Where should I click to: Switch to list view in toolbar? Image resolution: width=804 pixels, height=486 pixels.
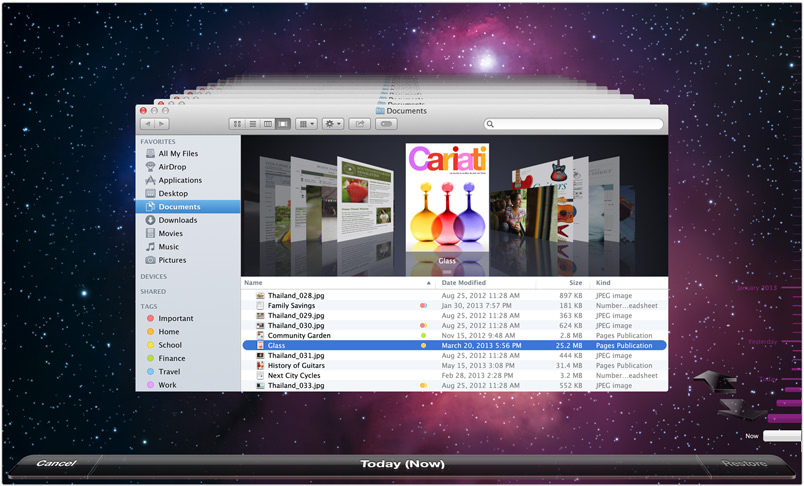[252, 124]
